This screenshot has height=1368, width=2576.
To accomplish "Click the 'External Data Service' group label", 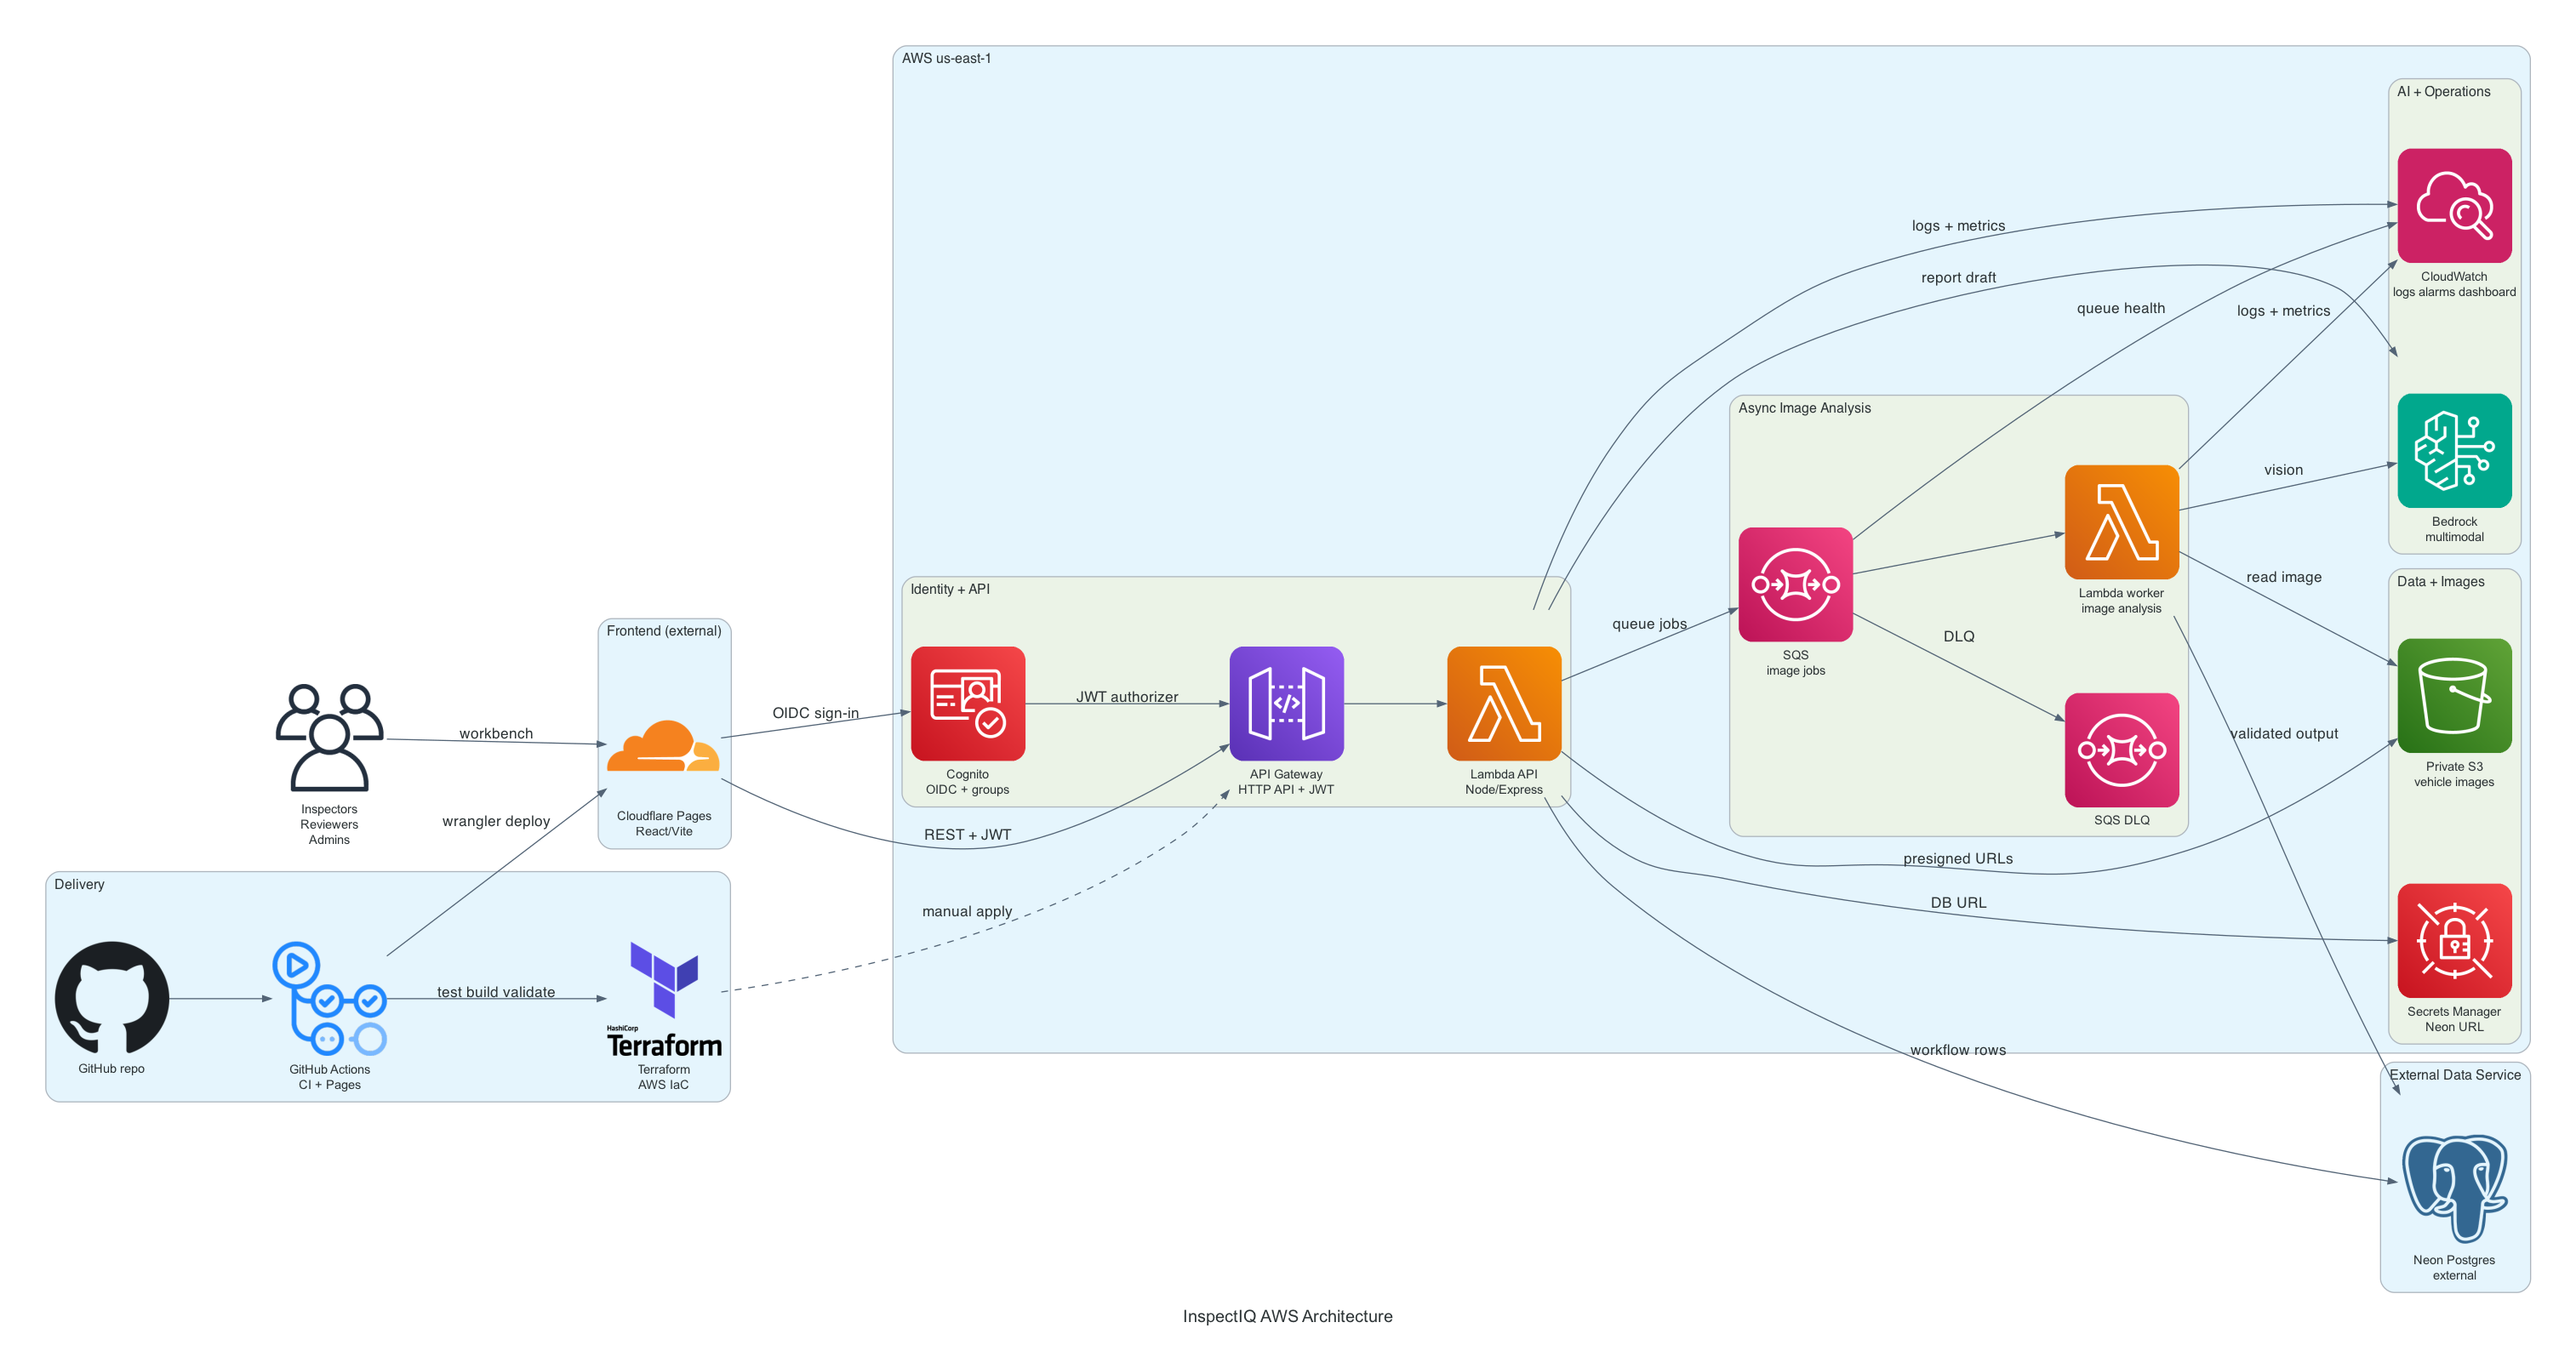I will [2455, 1075].
